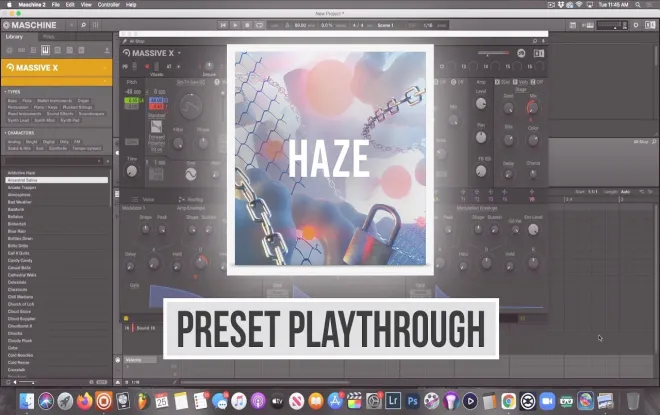The height and width of the screenshot is (415, 660).
Task: Click the Sound 16 slot
Action: pos(146,328)
